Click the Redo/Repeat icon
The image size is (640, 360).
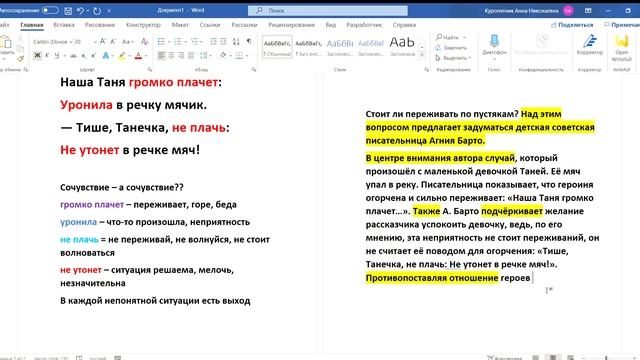(x=97, y=11)
